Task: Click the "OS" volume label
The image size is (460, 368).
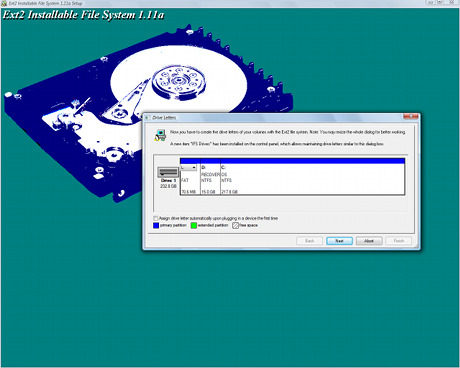Action: coord(224,174)
